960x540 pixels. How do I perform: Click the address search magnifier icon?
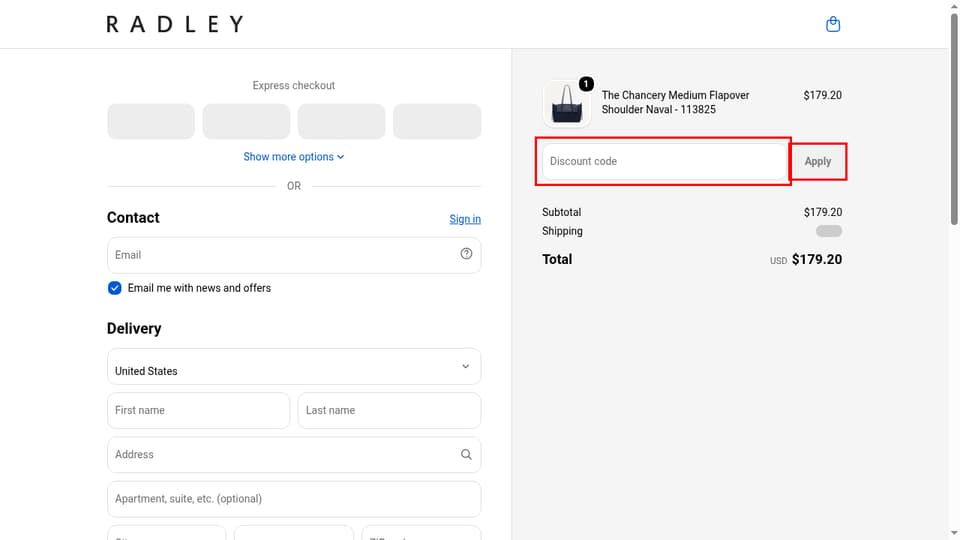pyautogui.click(x=466, y=454)
